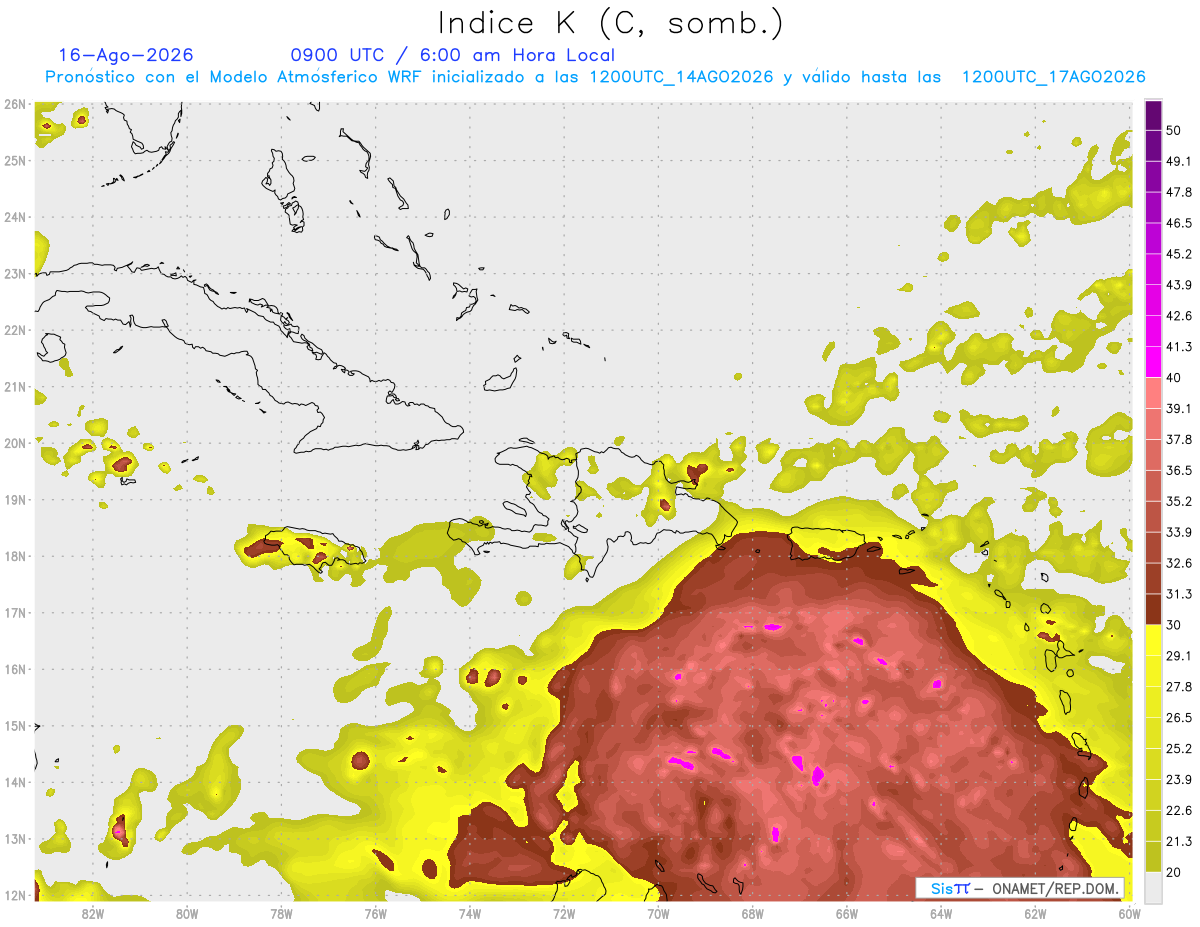Viewport: 1200px width, 927px height.
Task: Pick the gray segment below 20 on the color bar
Action: coord(1153,886)
